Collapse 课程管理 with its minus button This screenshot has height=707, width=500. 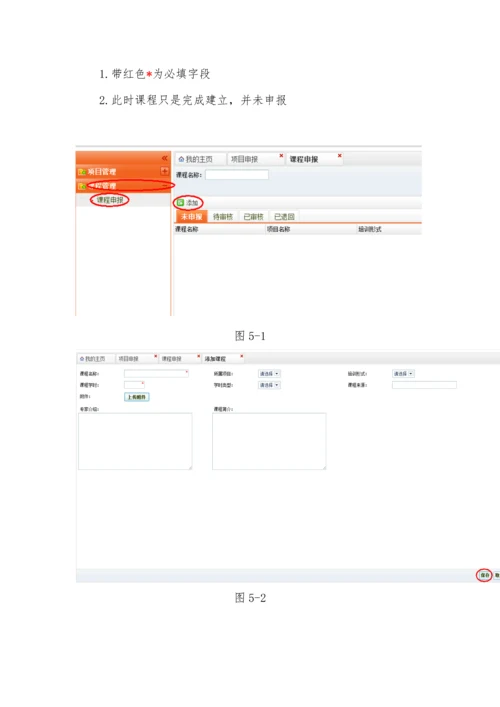tap(165, 185)
